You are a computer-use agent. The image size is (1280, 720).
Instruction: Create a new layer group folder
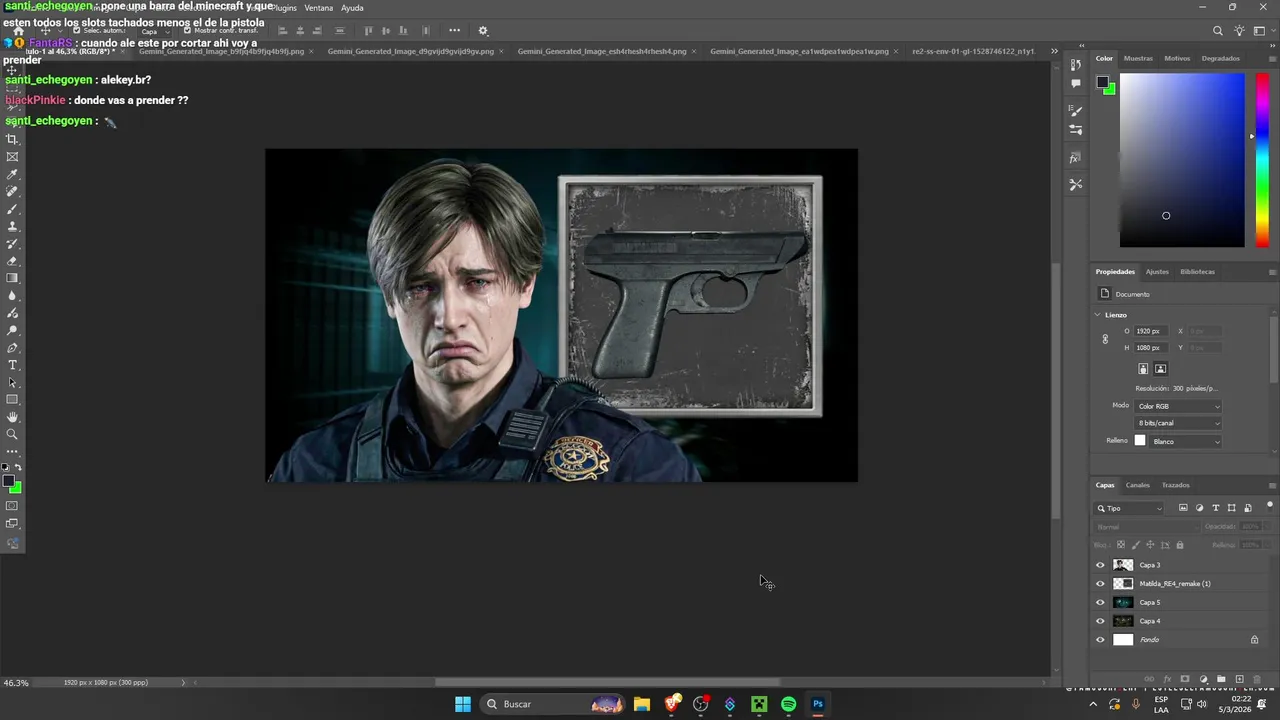1221,679
